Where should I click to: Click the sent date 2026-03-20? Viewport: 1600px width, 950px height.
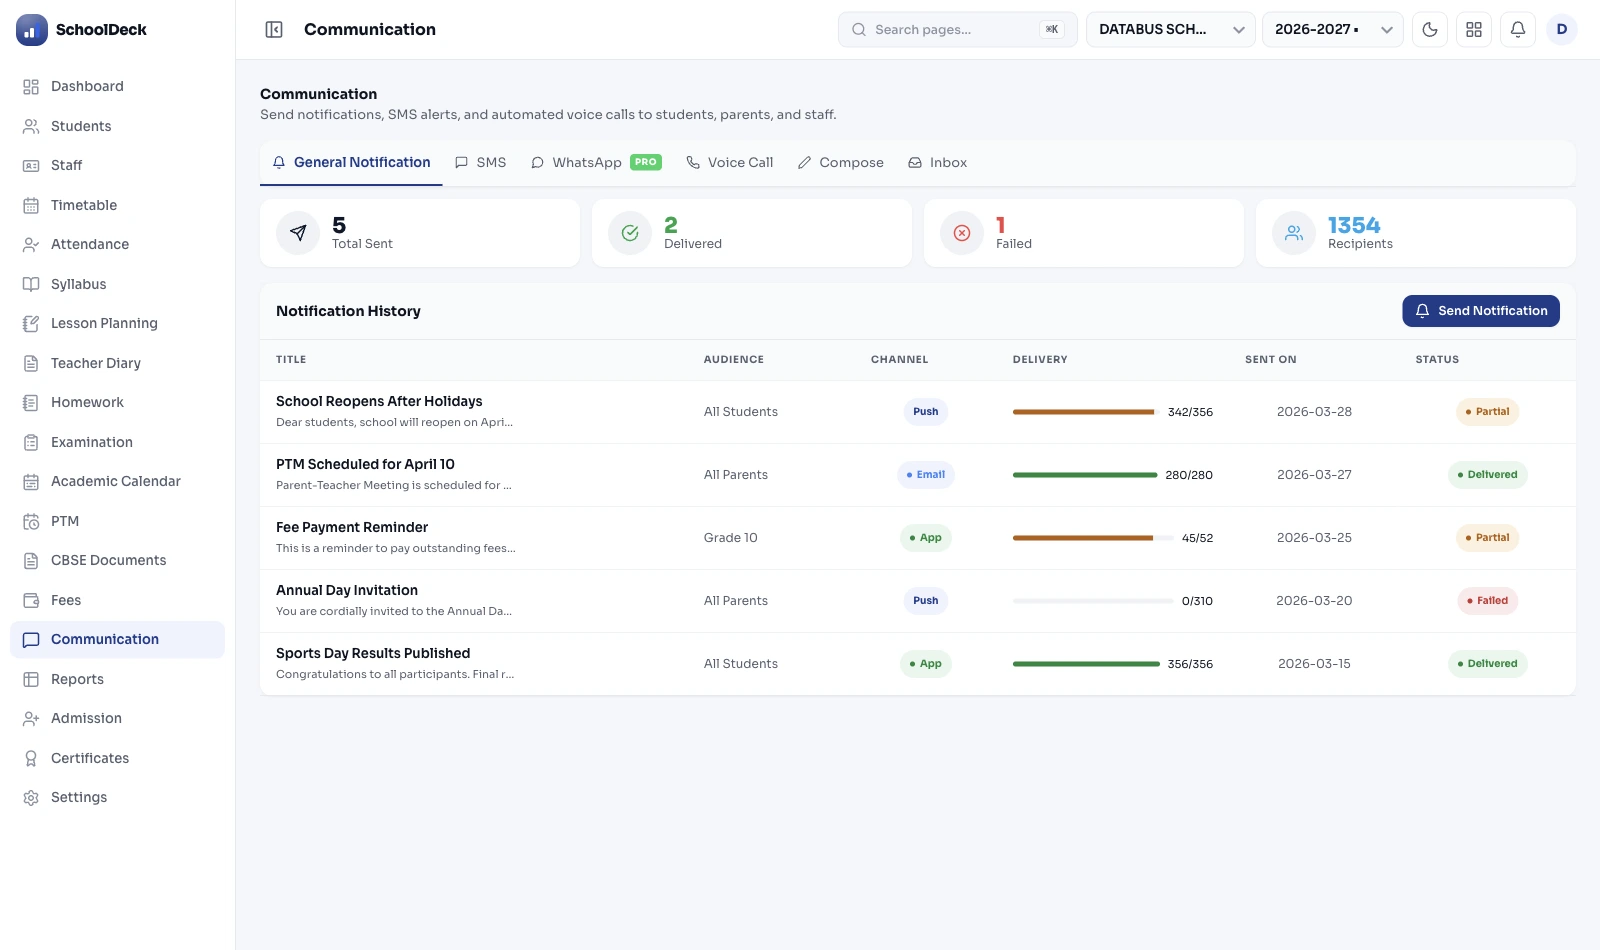point(1314,601)
